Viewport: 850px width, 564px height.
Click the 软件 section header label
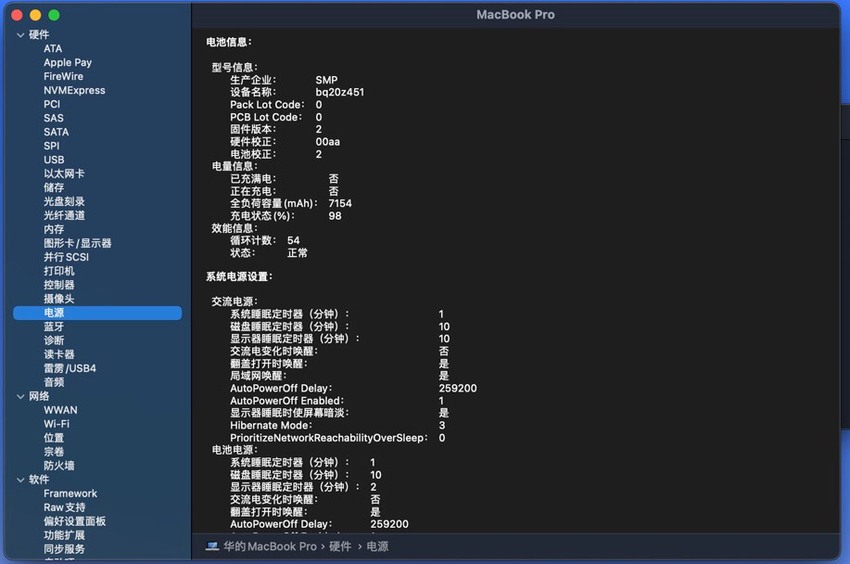click(x=39, y=480)
